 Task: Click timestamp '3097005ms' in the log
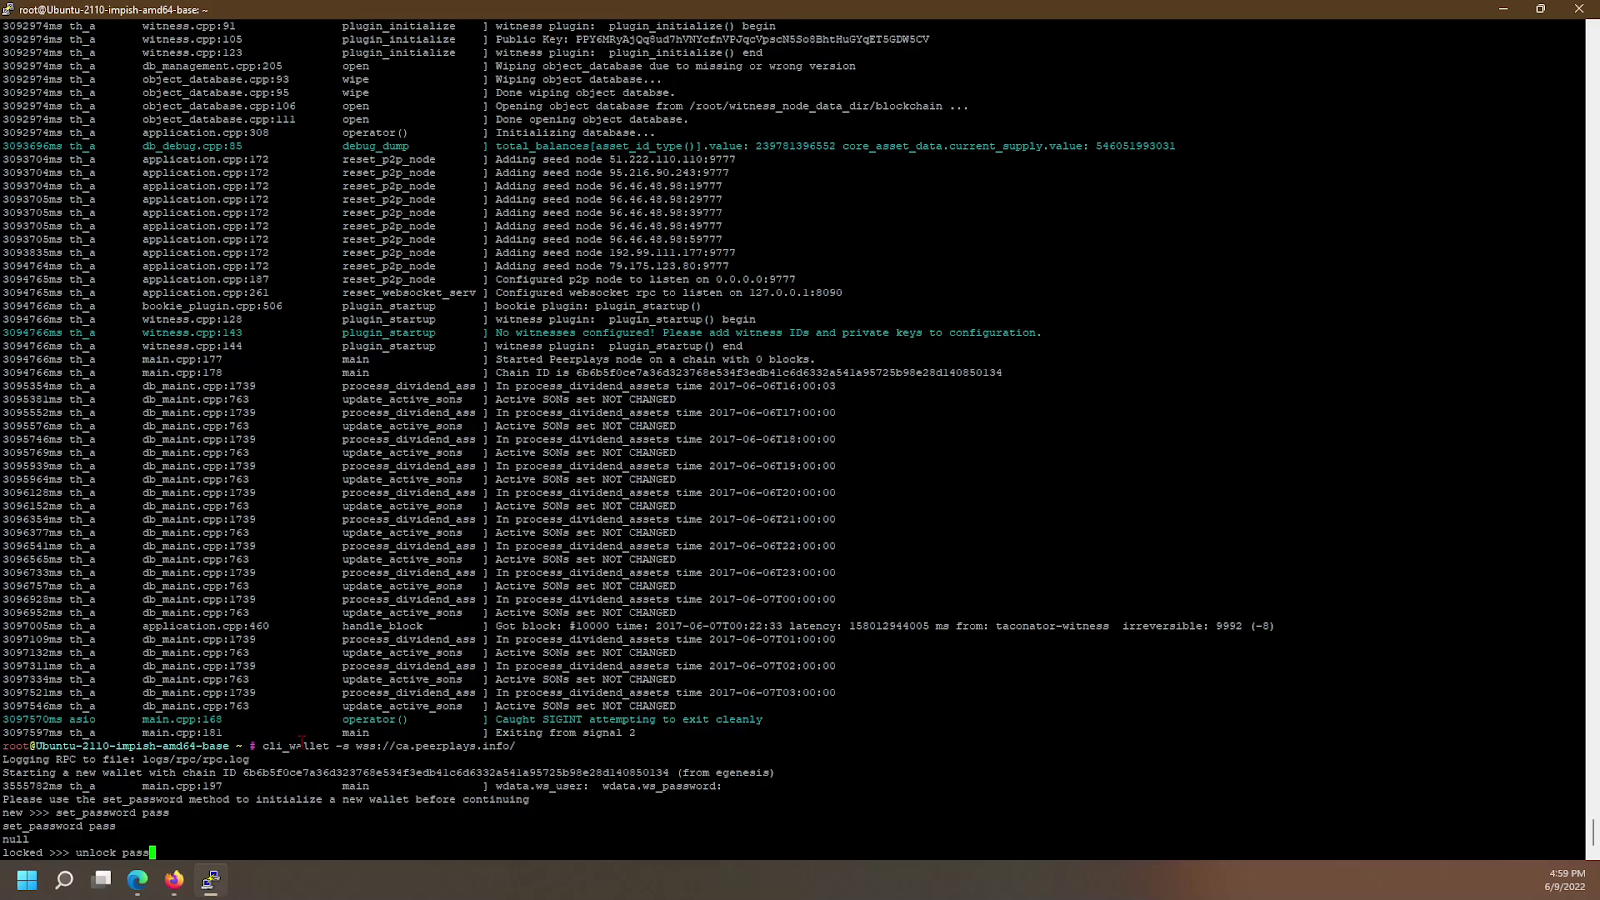click(32, 626)
